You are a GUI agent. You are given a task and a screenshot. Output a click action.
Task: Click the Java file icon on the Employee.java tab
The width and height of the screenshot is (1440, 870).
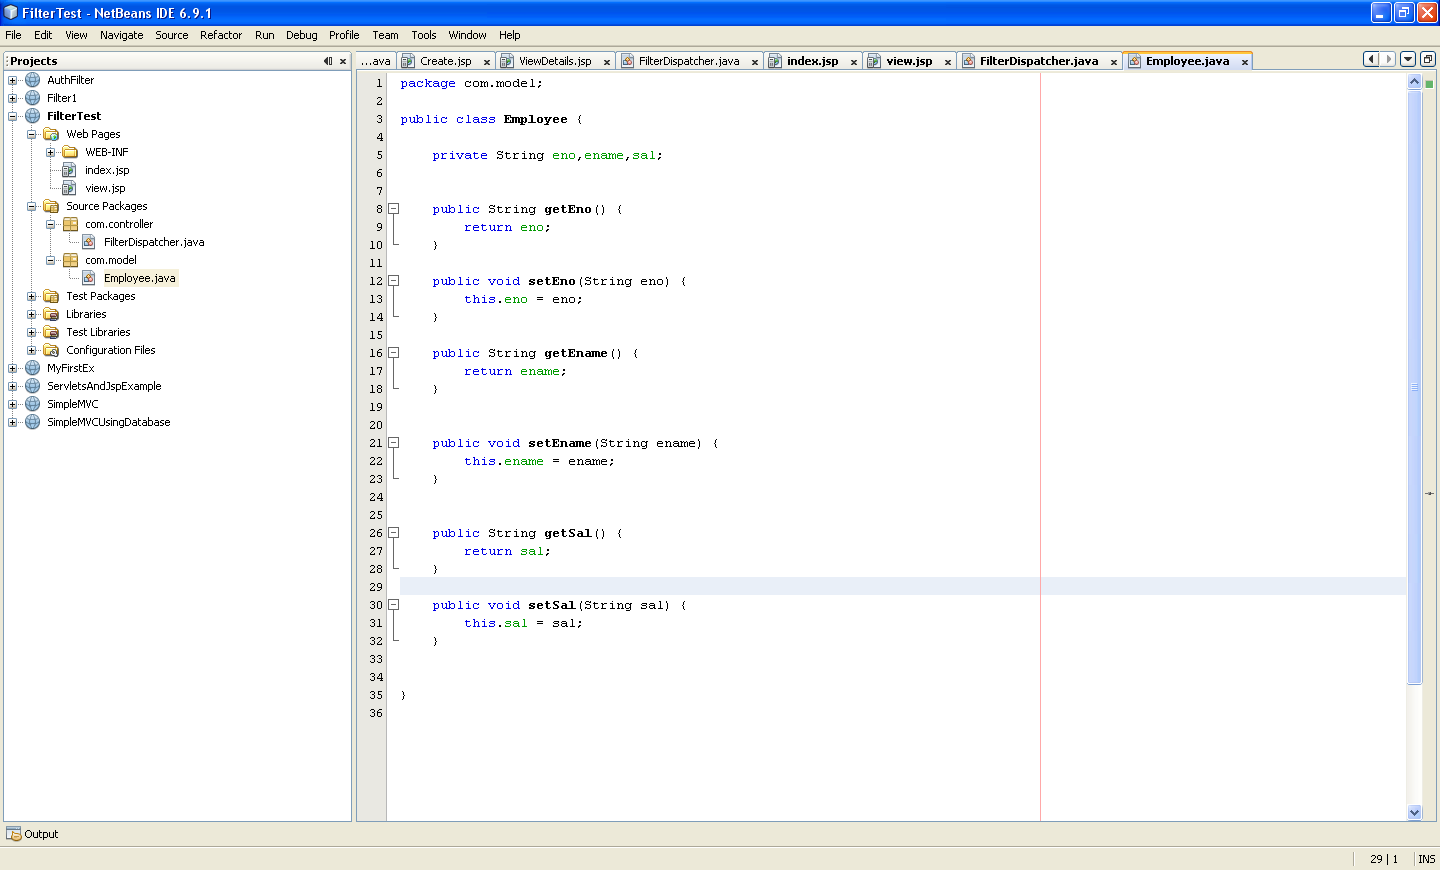[1134, 60]
